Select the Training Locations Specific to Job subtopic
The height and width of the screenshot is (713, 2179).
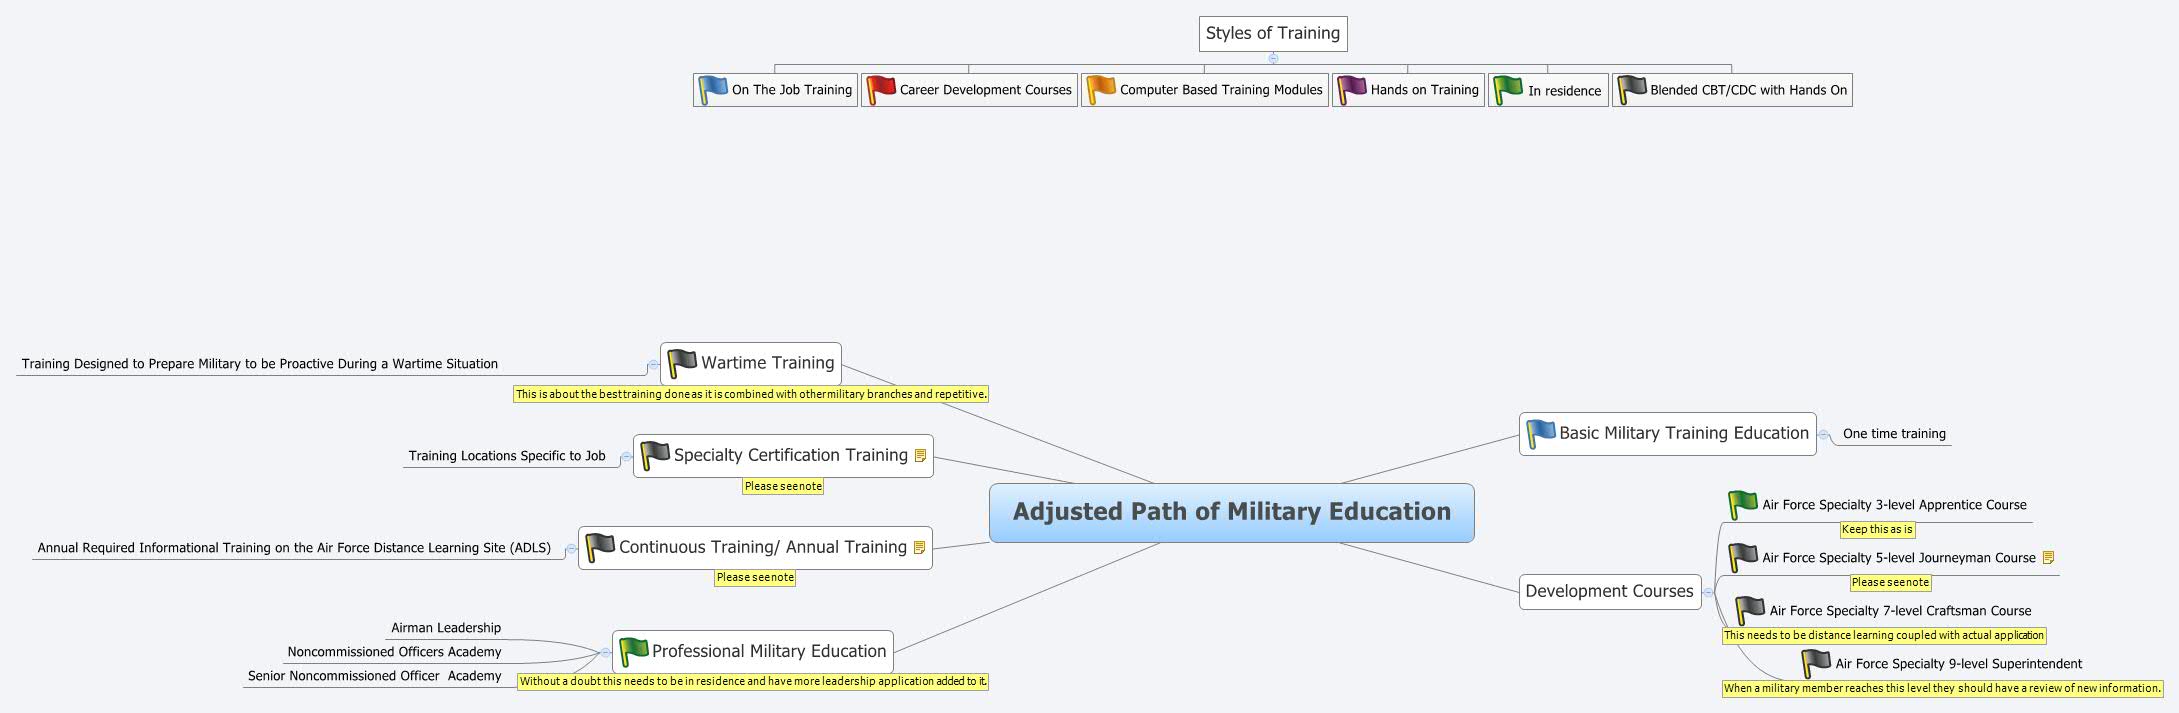[x=507, y=456]
